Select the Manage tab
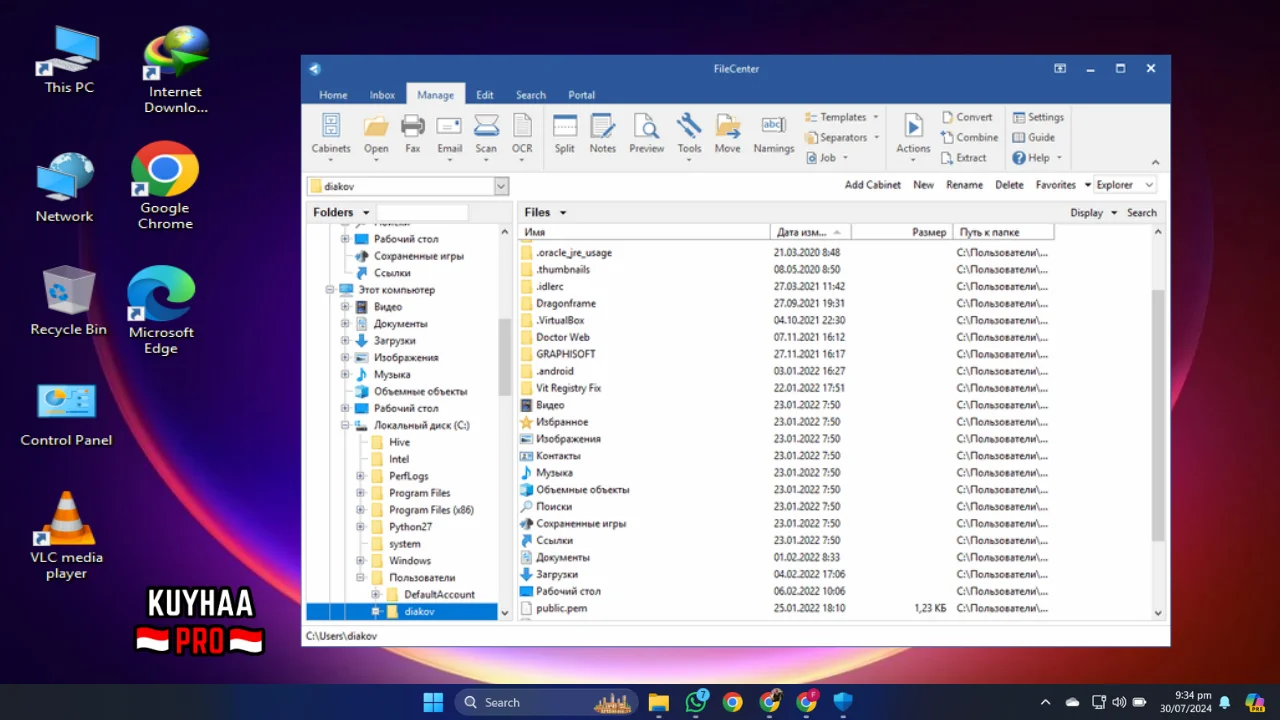Image resolution: width=1280 pixels, height=720 pixels. (435, 95)
